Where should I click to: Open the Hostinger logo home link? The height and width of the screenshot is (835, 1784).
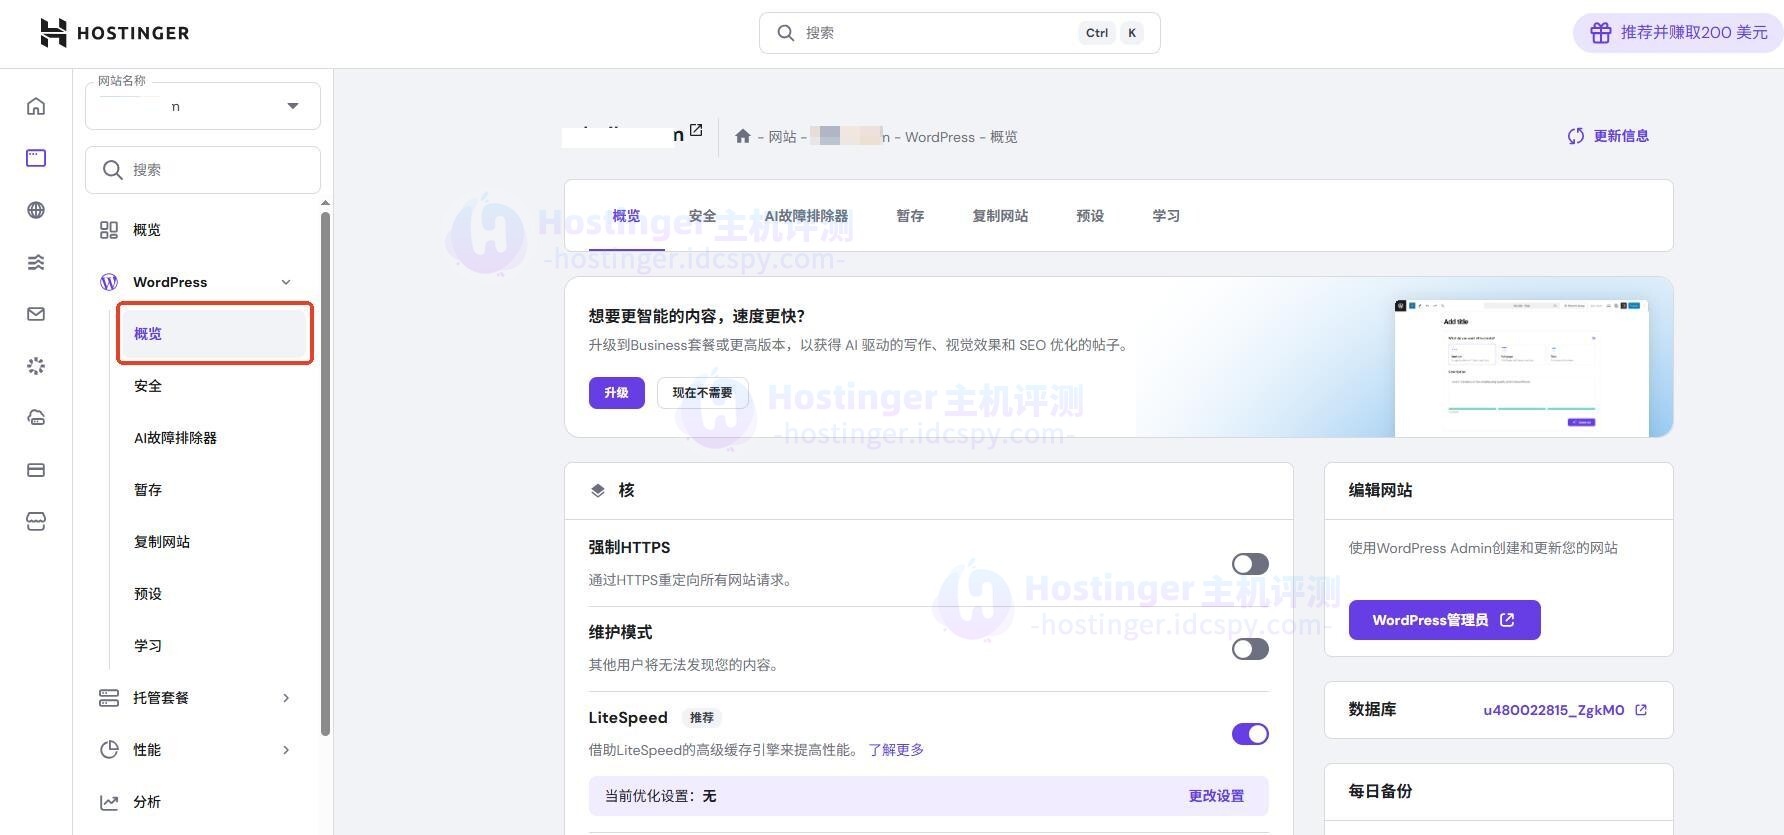tap(114, 33)
